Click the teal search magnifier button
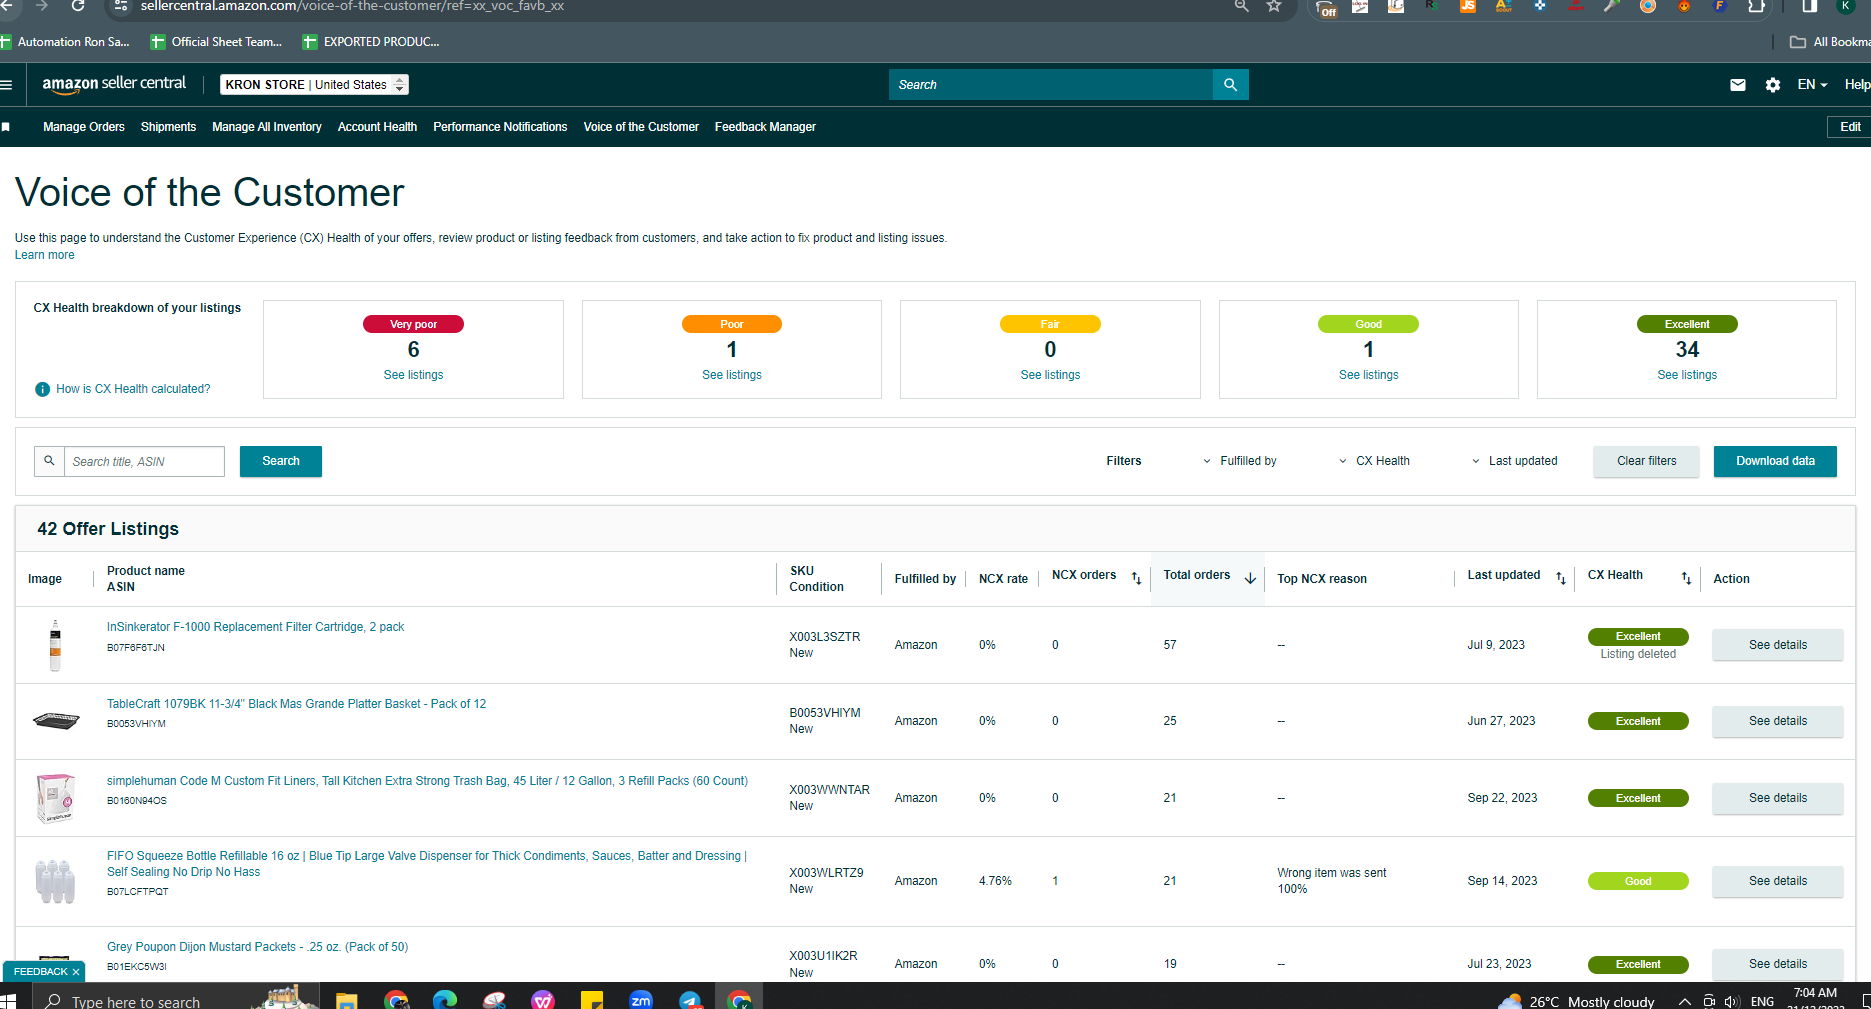 pos(1231,85)
